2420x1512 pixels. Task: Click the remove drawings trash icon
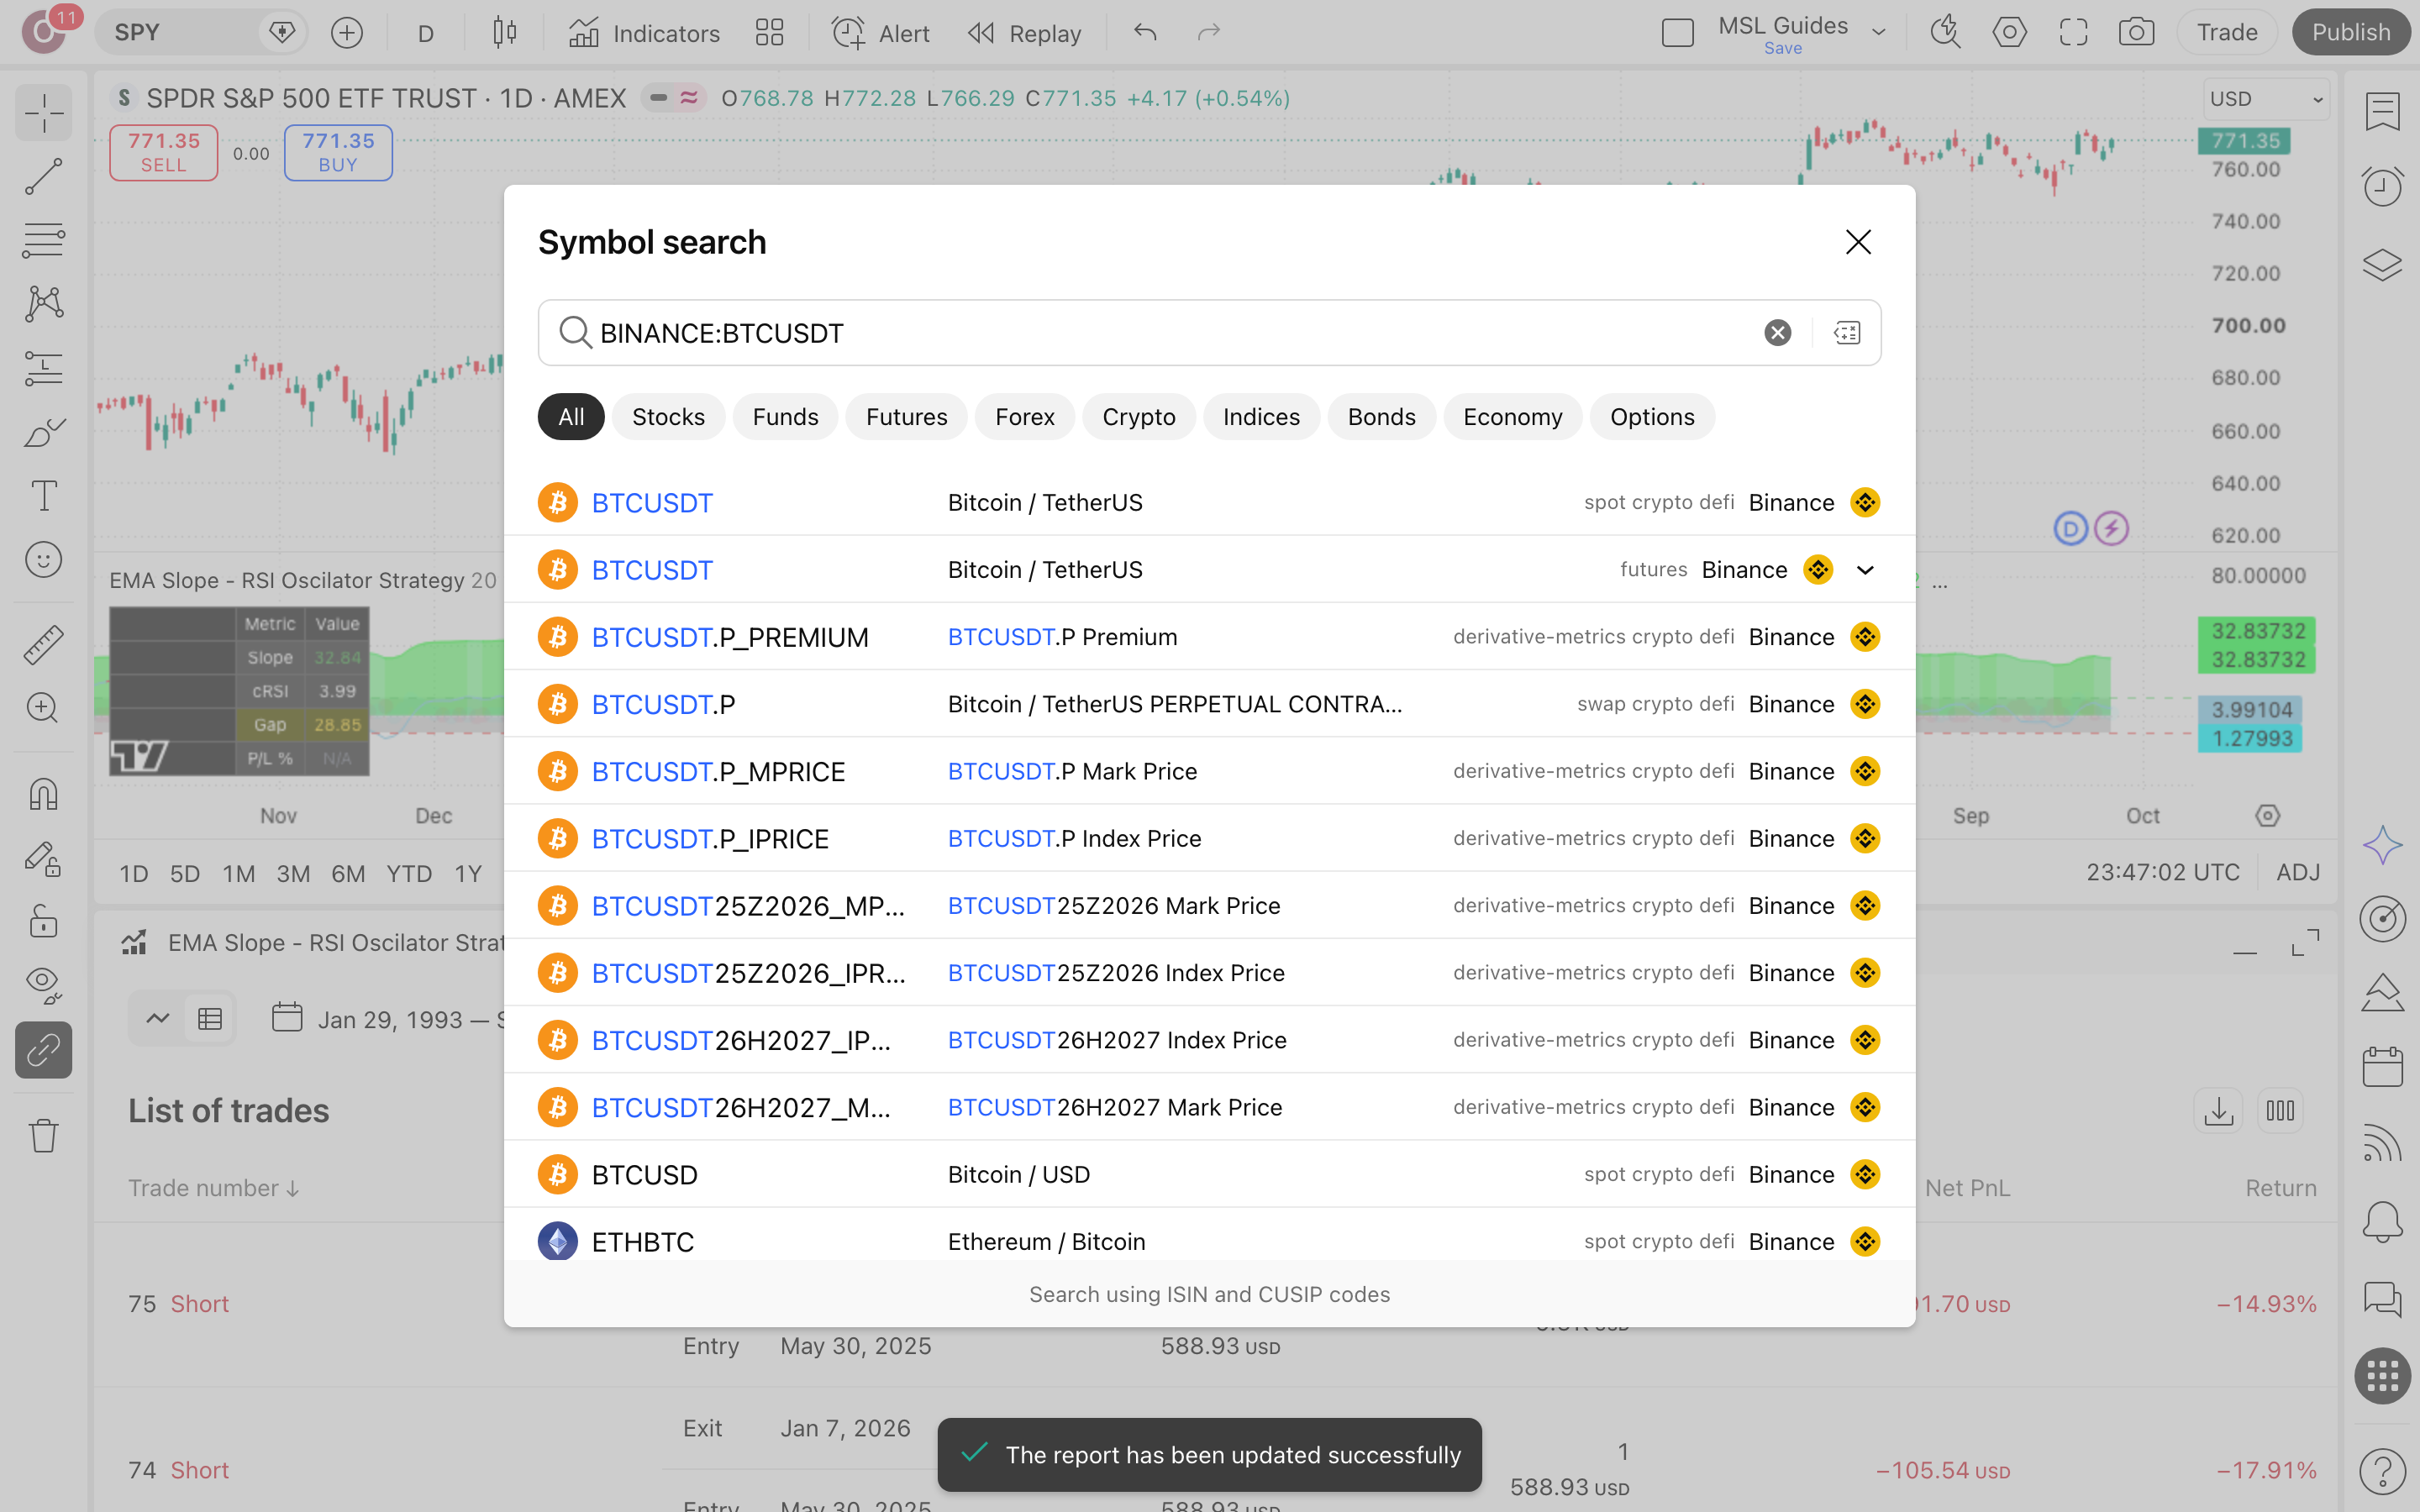pos(44,1135)
